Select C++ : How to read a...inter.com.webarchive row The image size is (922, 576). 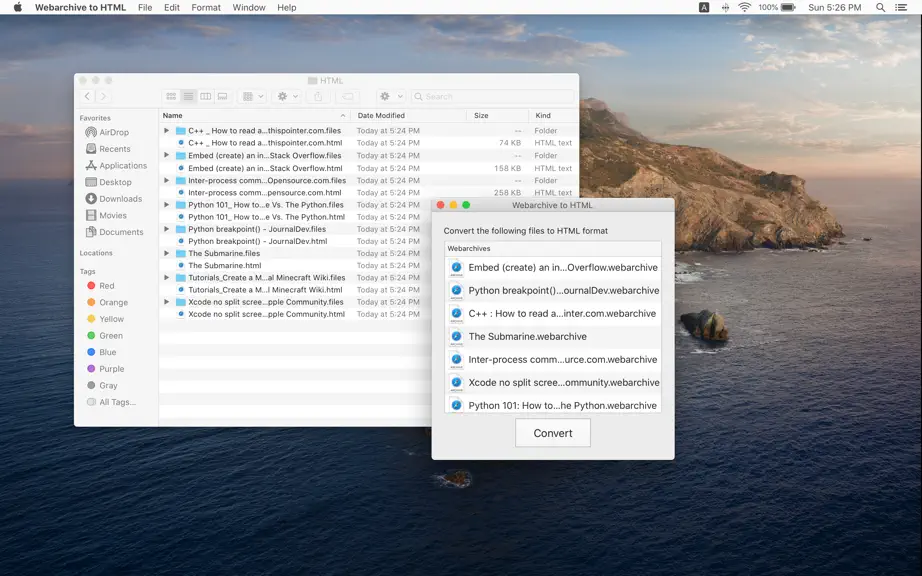553,313
